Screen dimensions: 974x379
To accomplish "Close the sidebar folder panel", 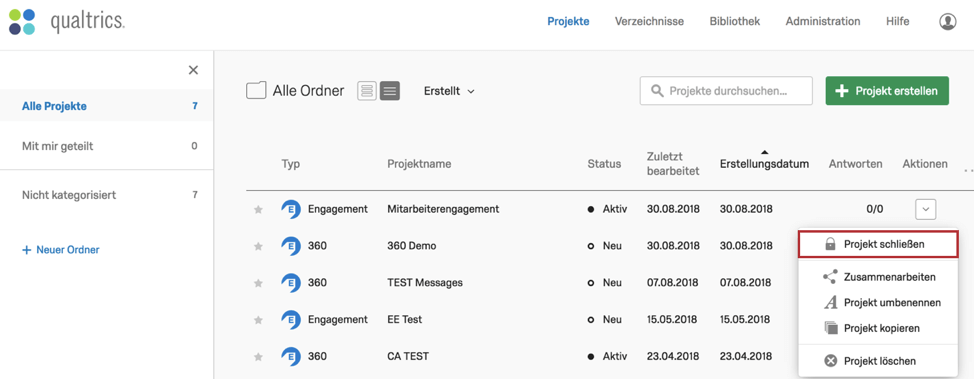I will pyautogui.click(x=193, y=70).
